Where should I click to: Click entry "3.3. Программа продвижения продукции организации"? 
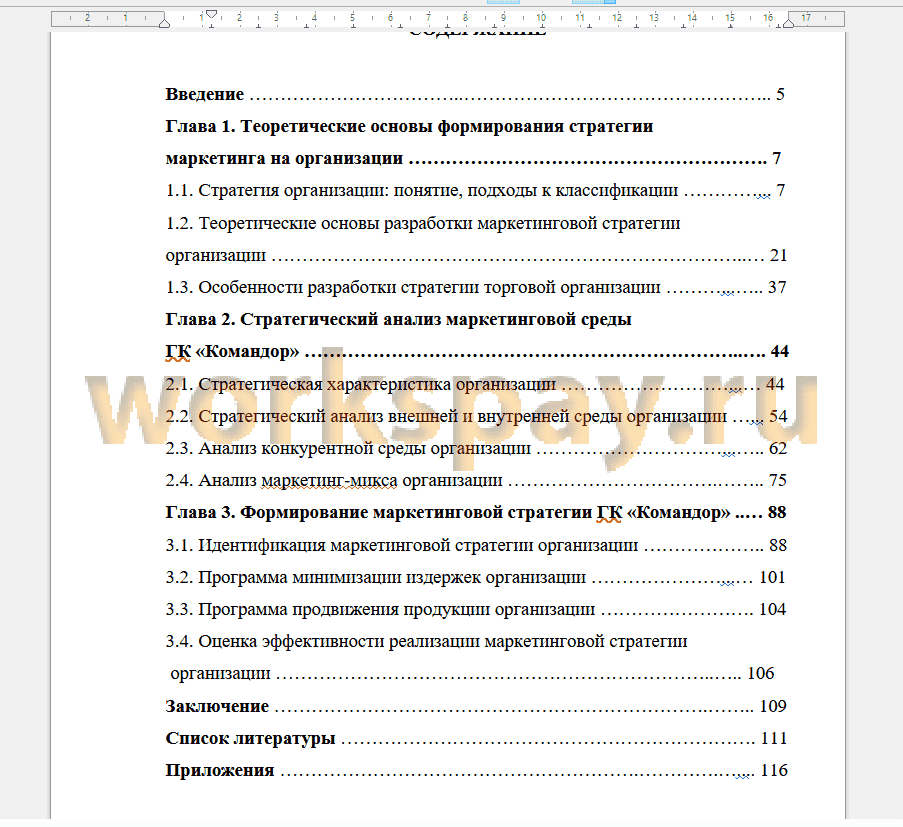[380, 610]
